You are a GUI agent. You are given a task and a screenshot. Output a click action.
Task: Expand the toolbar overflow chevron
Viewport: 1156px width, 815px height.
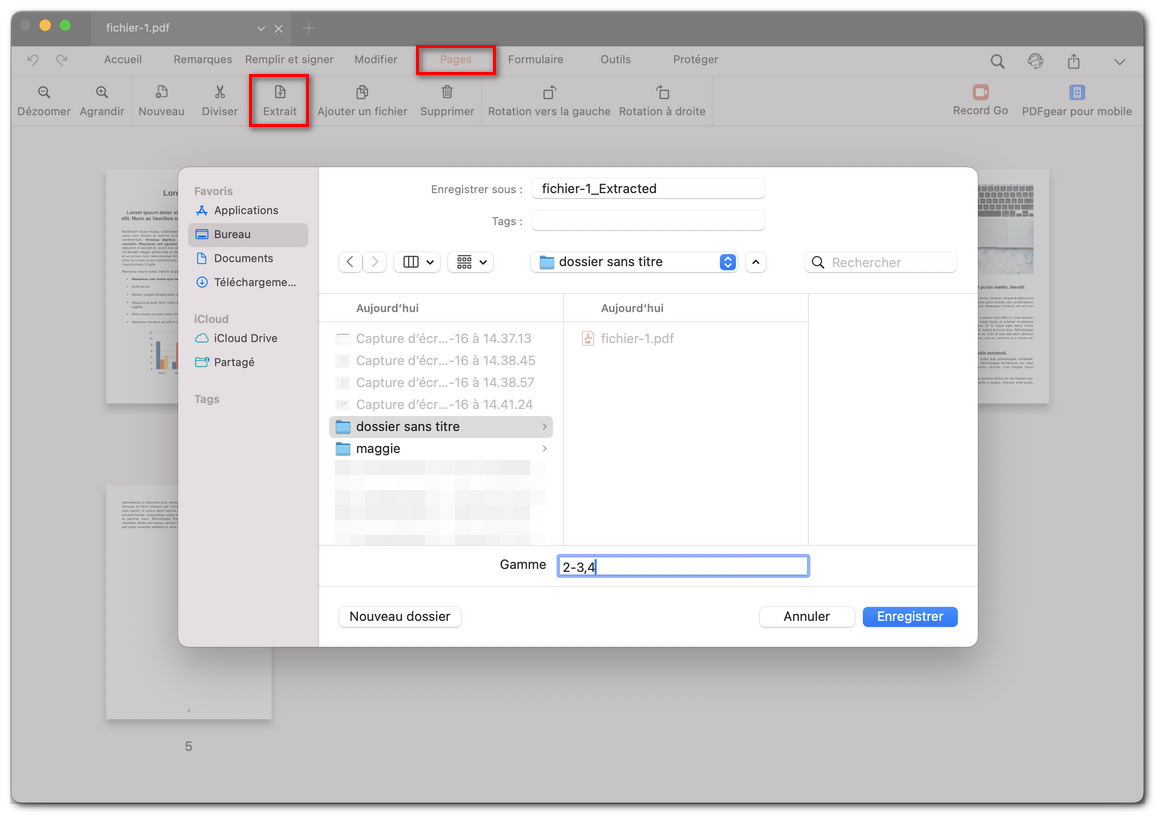click(x=1120, y=60)
